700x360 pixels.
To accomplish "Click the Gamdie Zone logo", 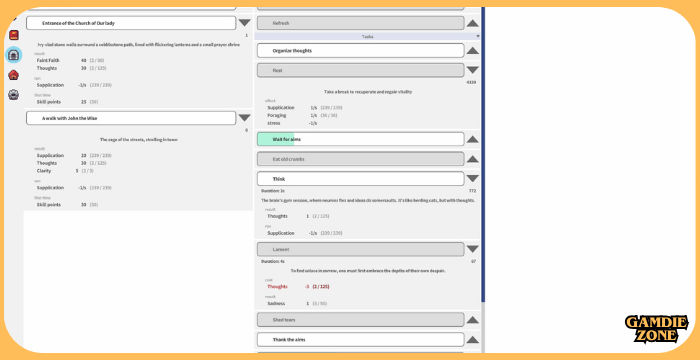I will point(656,329).
